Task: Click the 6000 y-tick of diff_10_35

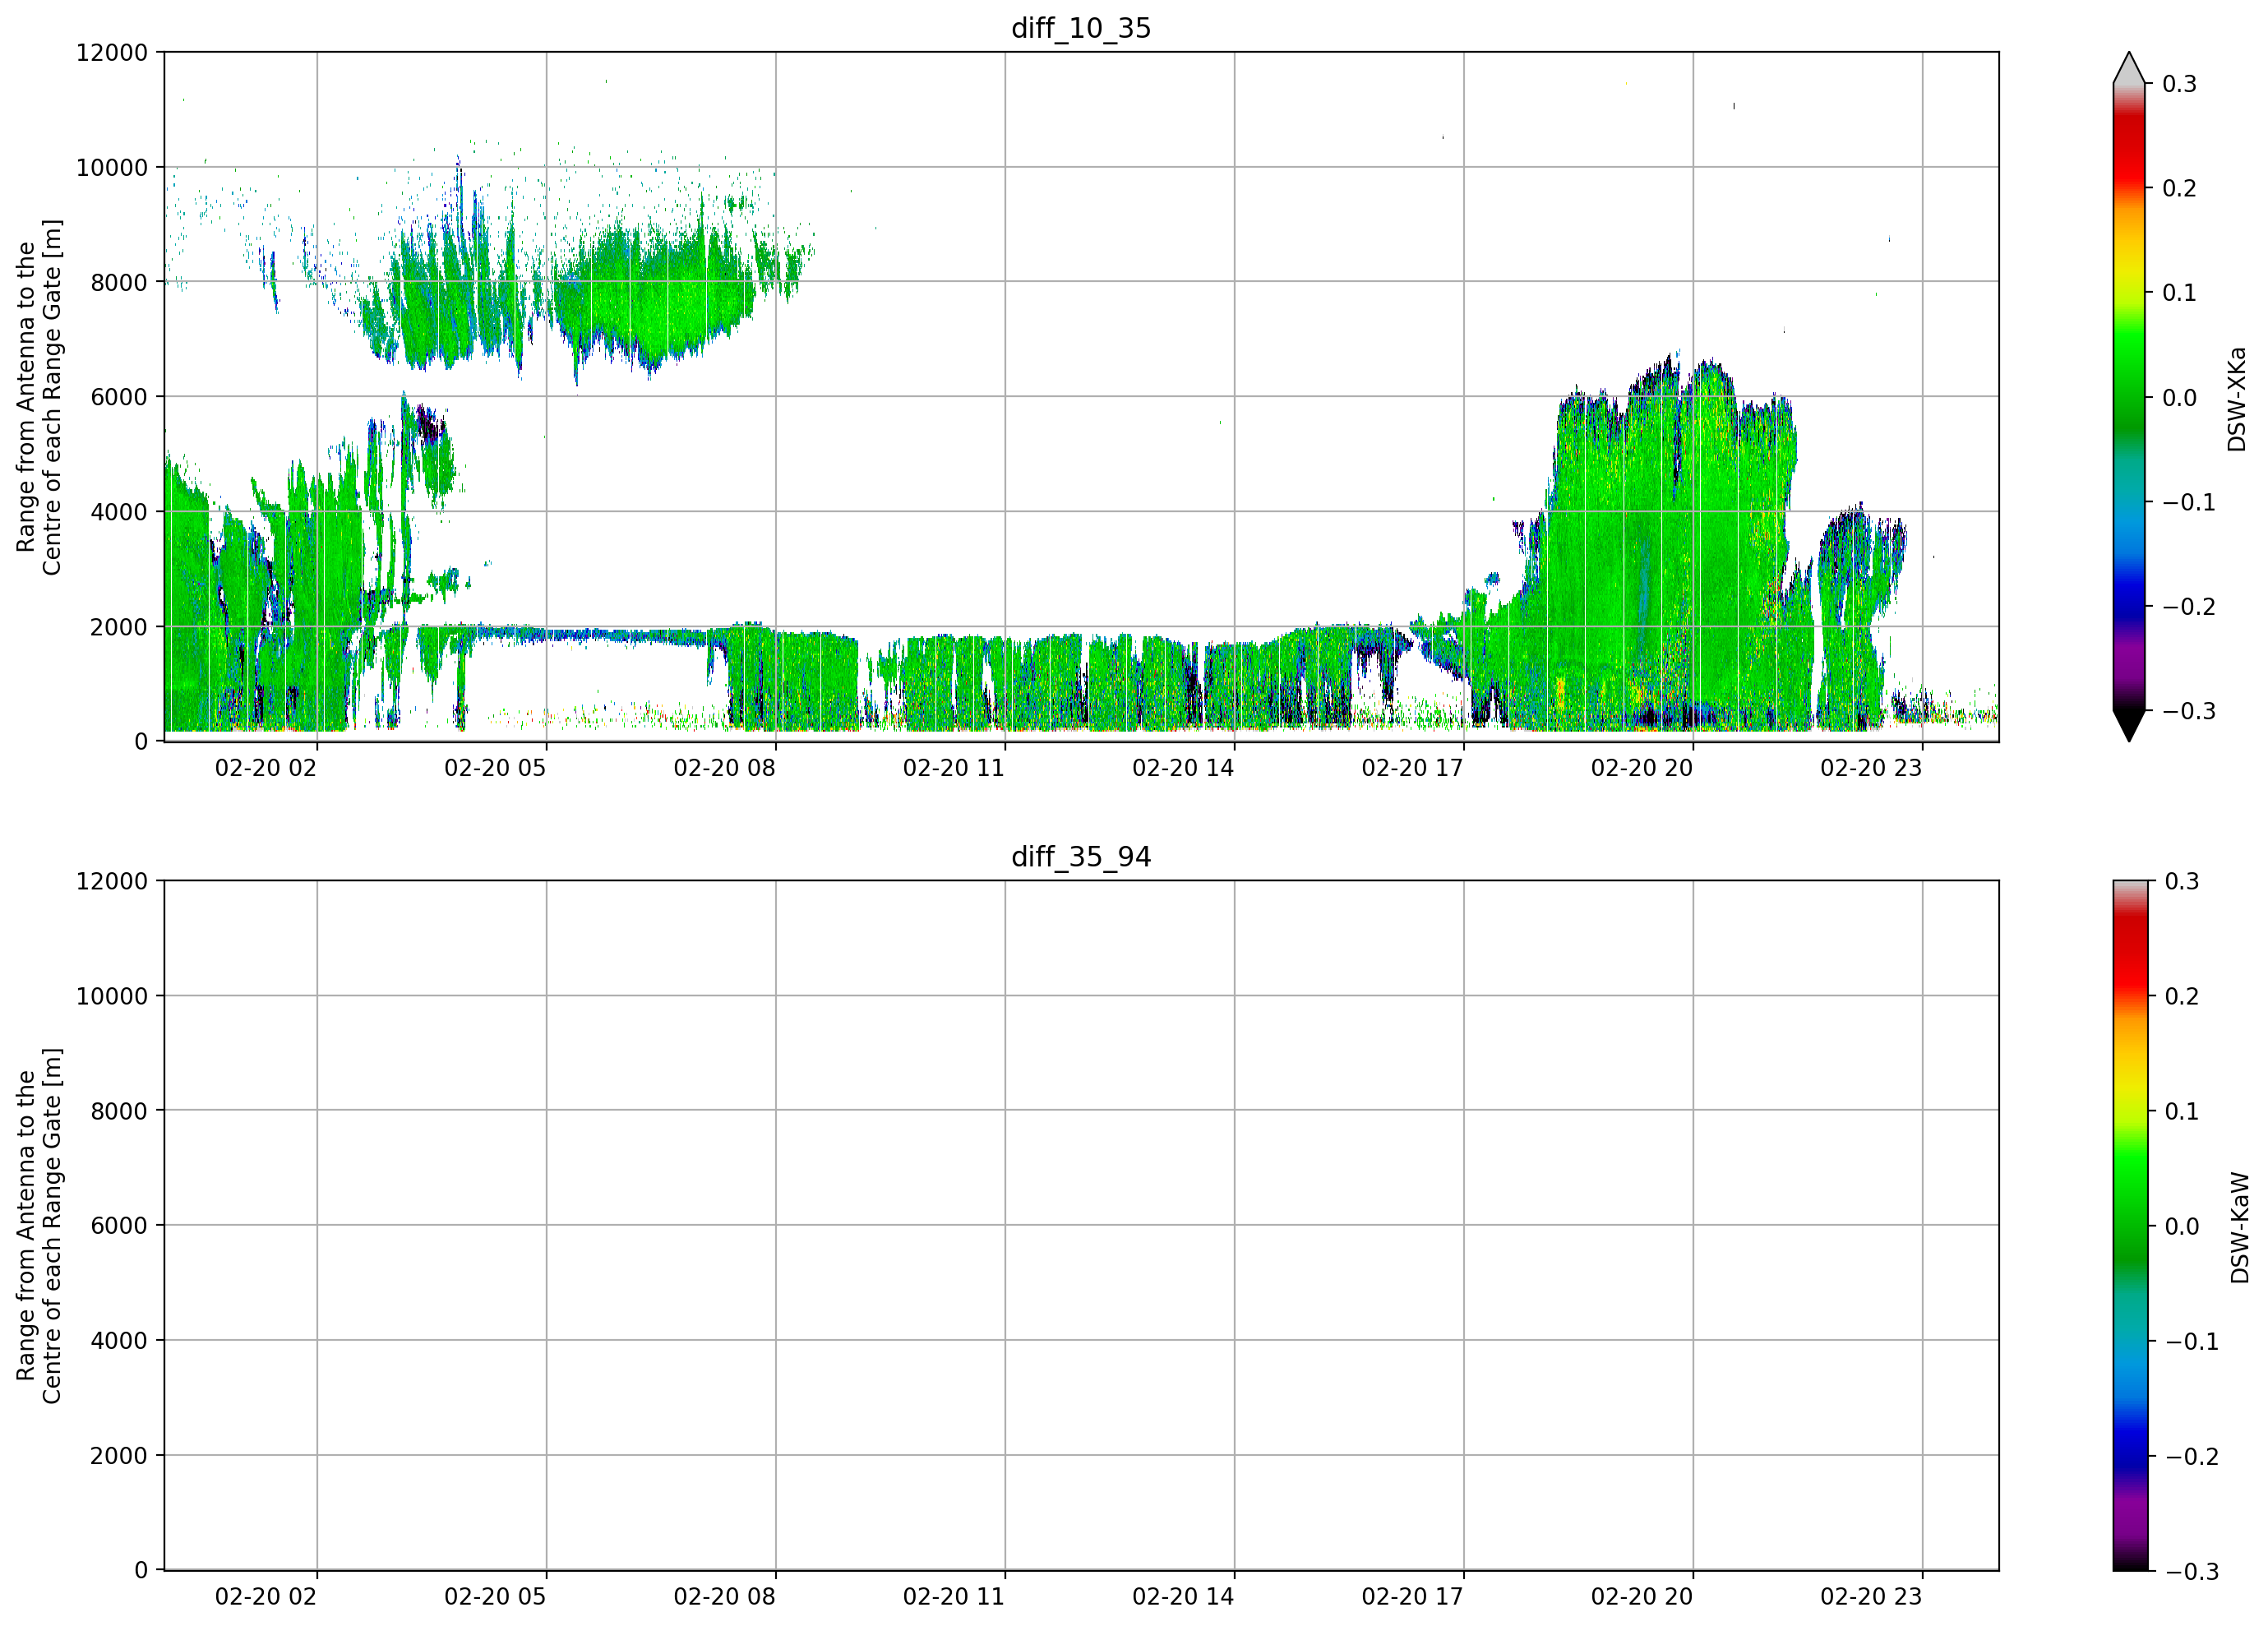Action: tap(119, 397)
